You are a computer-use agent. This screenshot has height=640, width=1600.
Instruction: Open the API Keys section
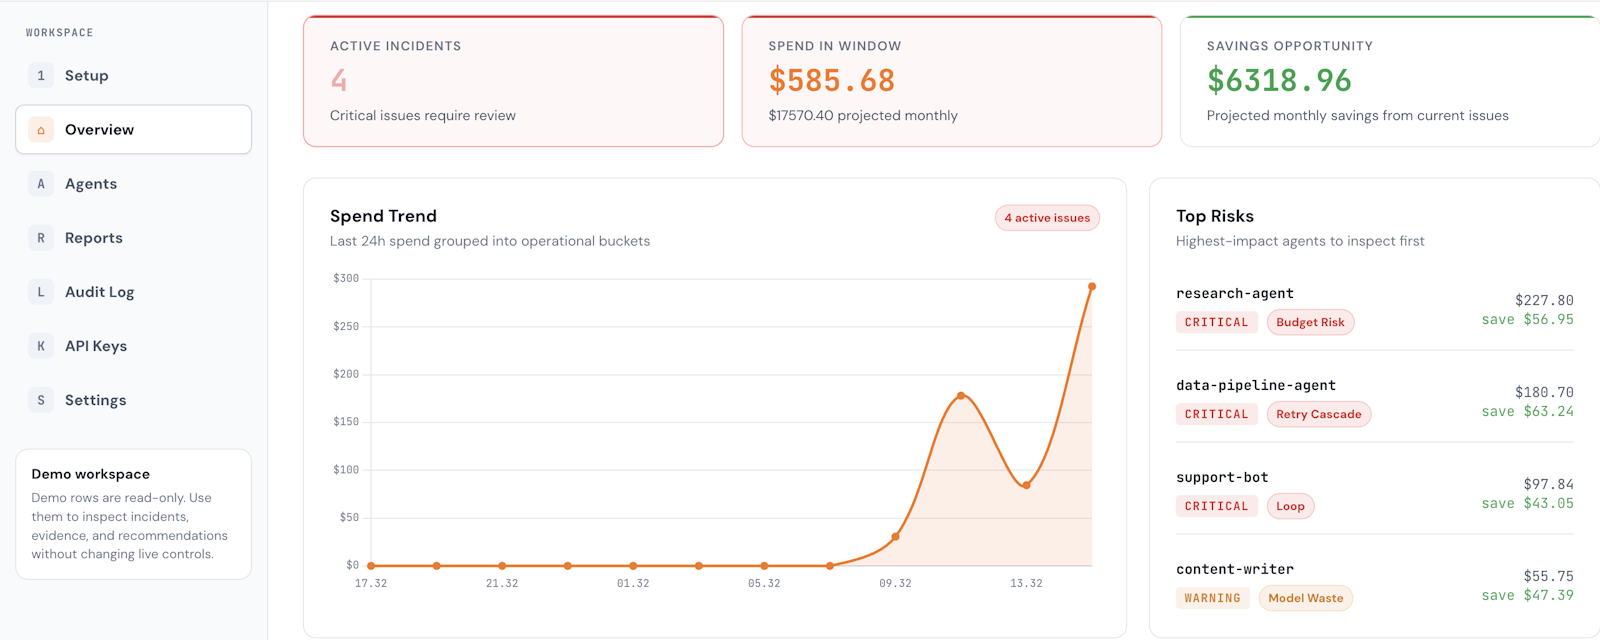[x=133, y=346]
